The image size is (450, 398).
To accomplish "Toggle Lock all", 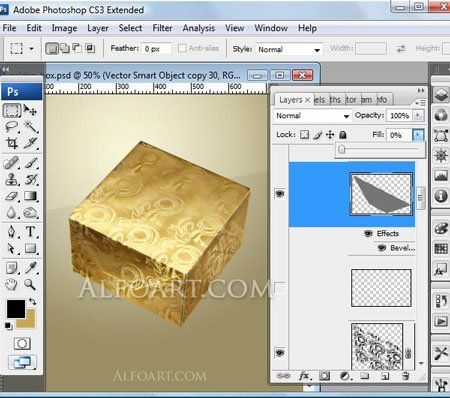I will (343, 135).
